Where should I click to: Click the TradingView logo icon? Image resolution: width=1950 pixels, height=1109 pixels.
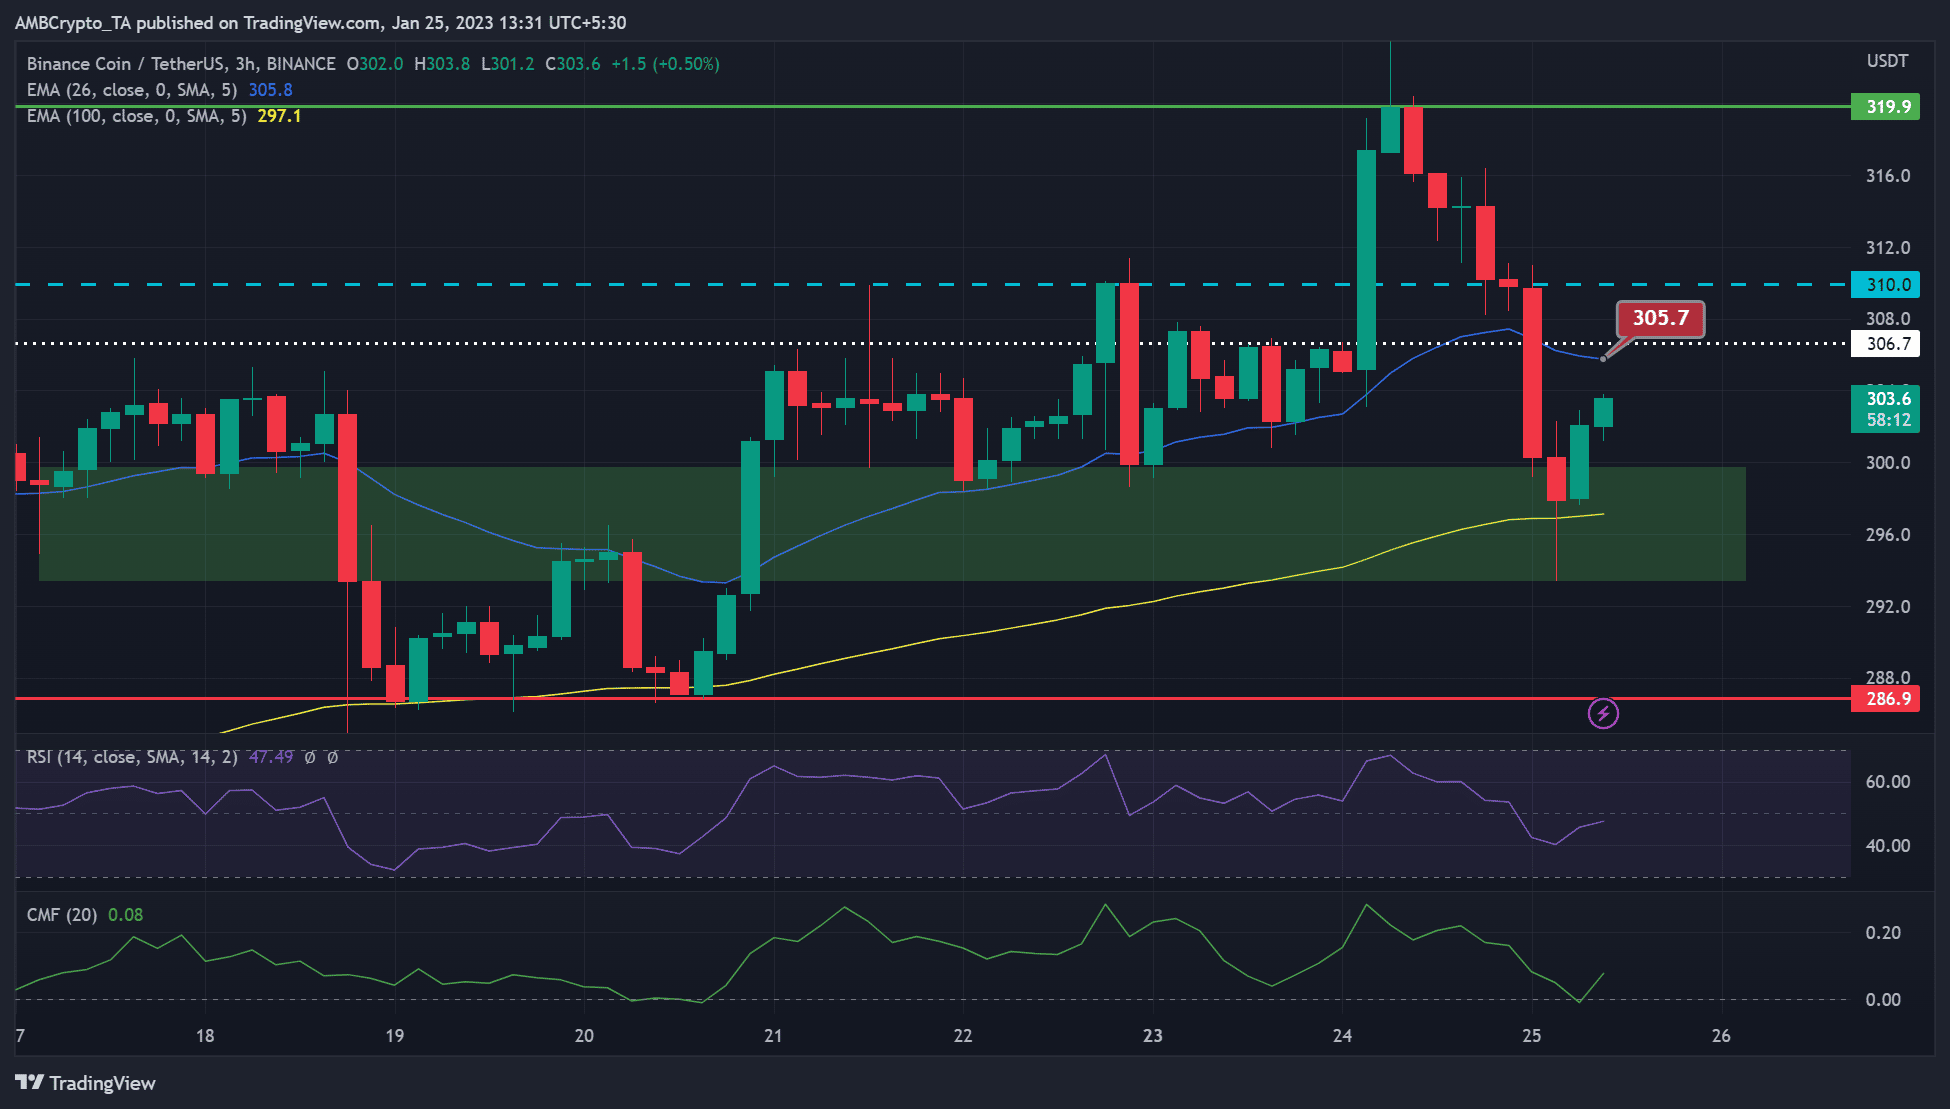(x=29, y=1082)
